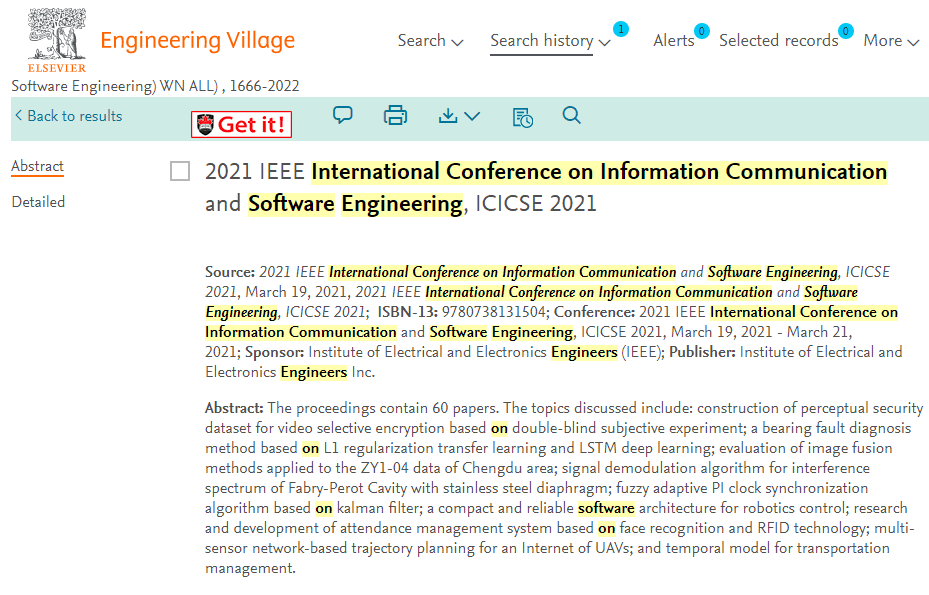Click the Search history count badge

(621, 29)
